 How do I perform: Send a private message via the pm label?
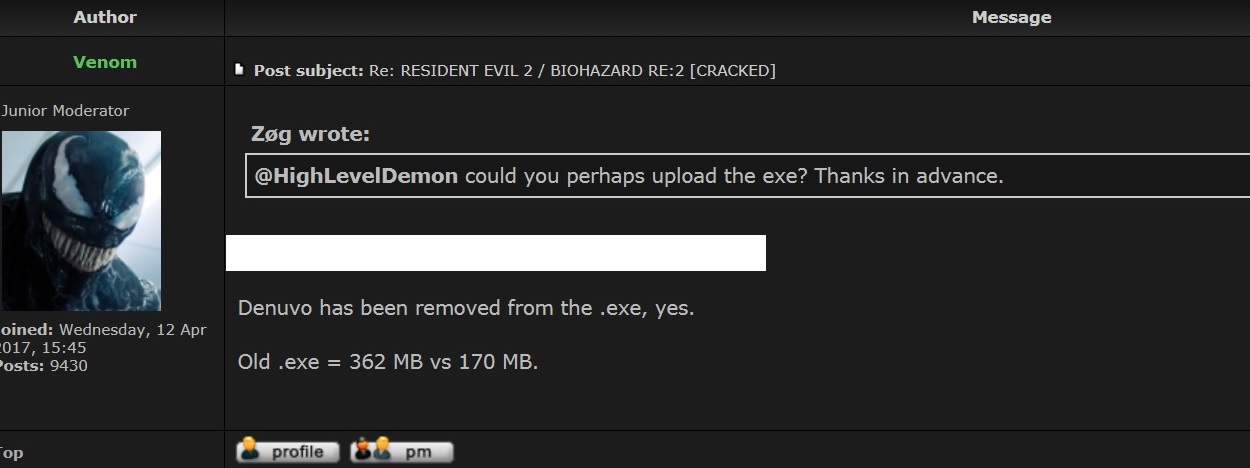pyautogui.click(x=418, y=452)
